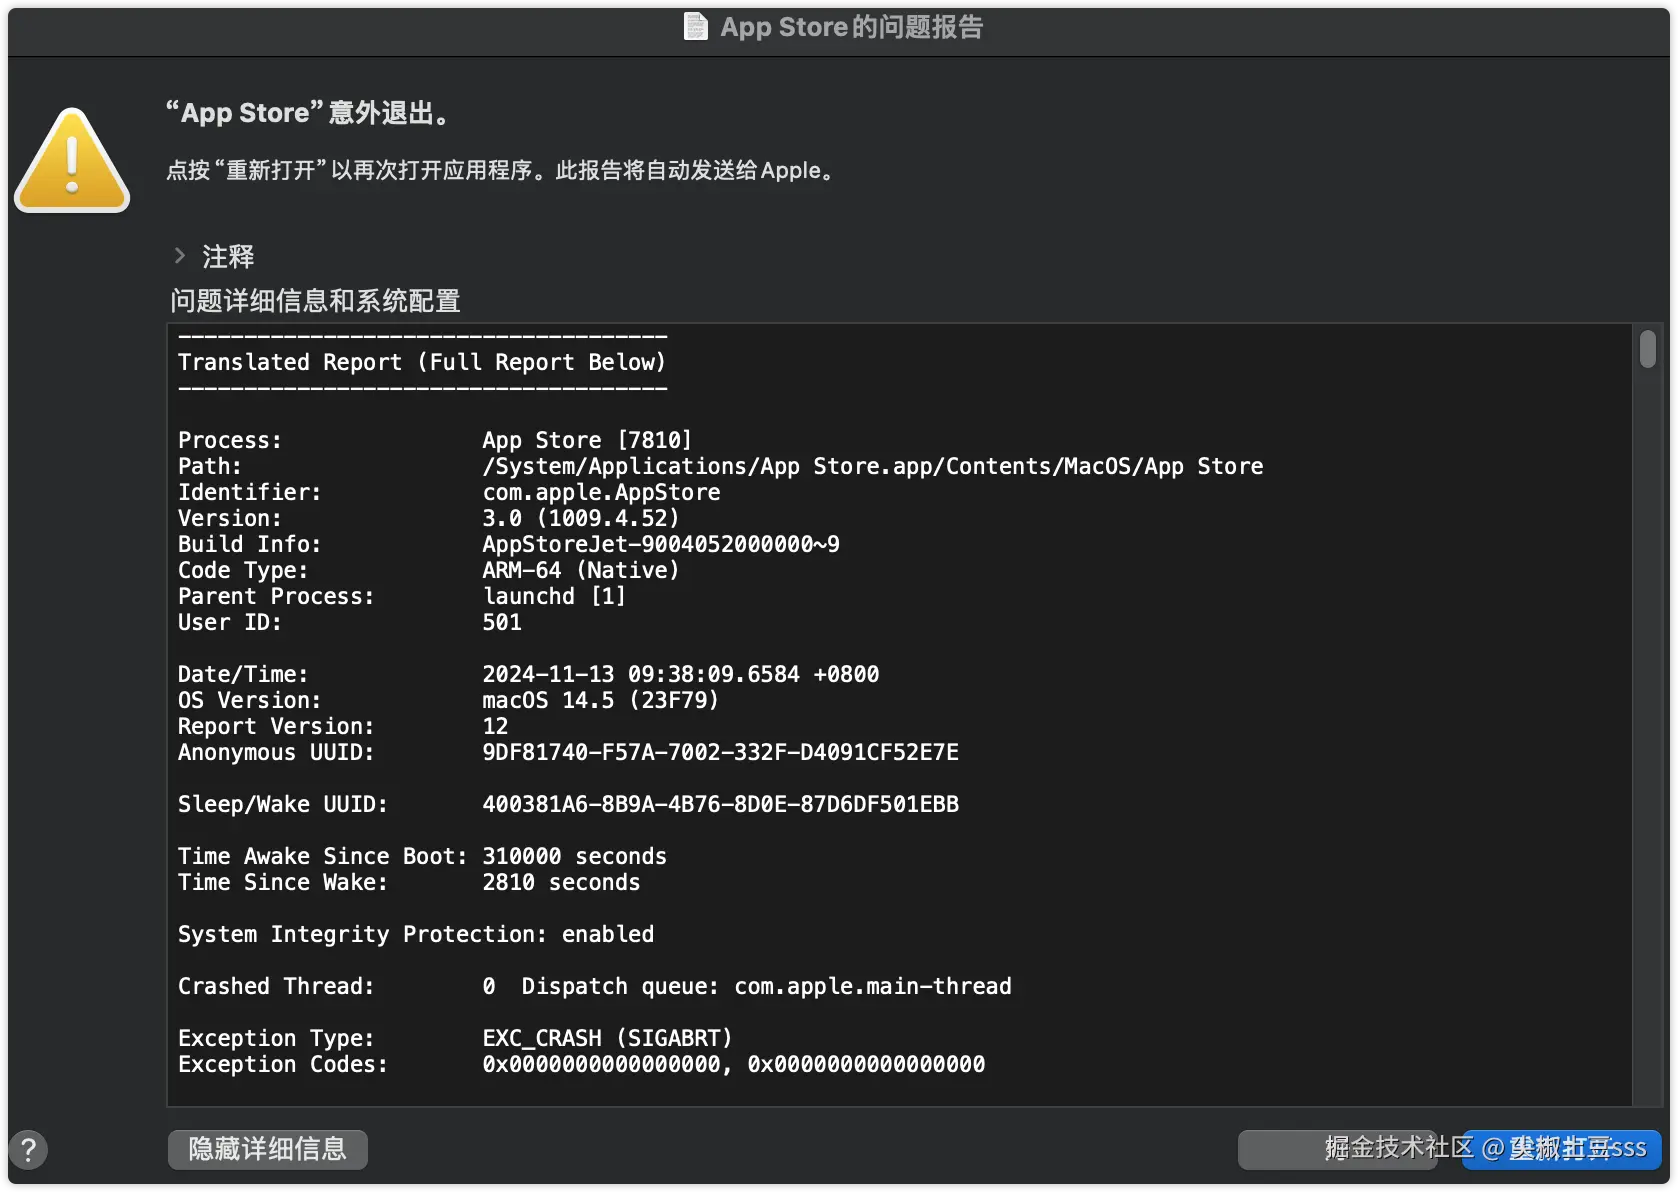Viewport: 1678px width, 1192px height.
Task: Click the OS version "macOS 14.5 (23F79)"
Action: coord(601,700)
